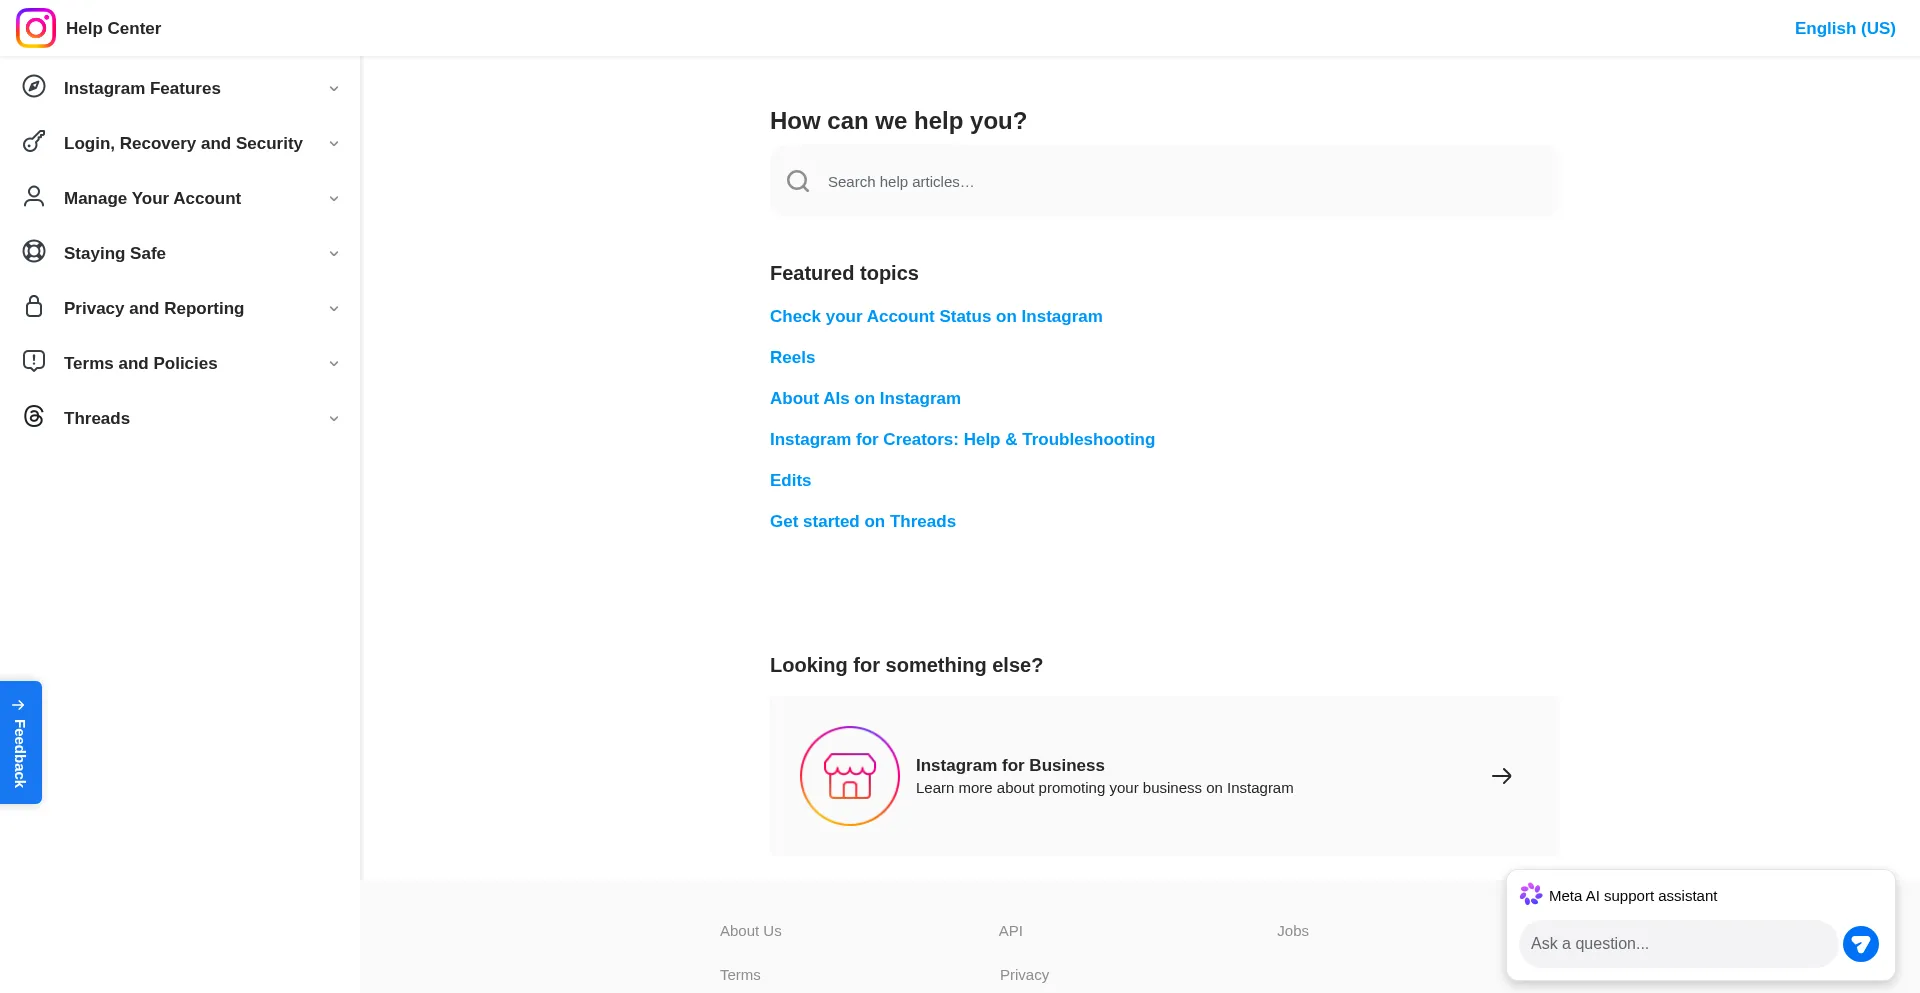Click the alert bubble icon beside Terms and Policies
Screen dimensions: 1920x993
pyautogui.click(x=34, y=362)
